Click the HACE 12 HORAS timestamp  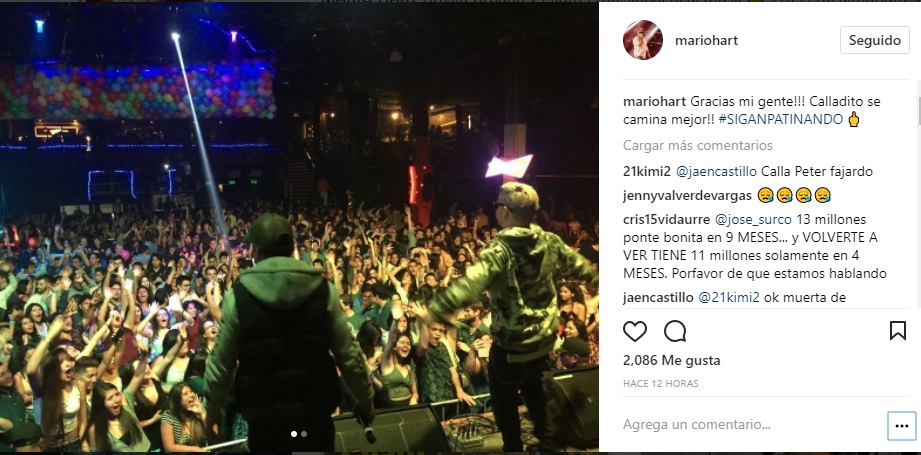click(x=661, y=383)
